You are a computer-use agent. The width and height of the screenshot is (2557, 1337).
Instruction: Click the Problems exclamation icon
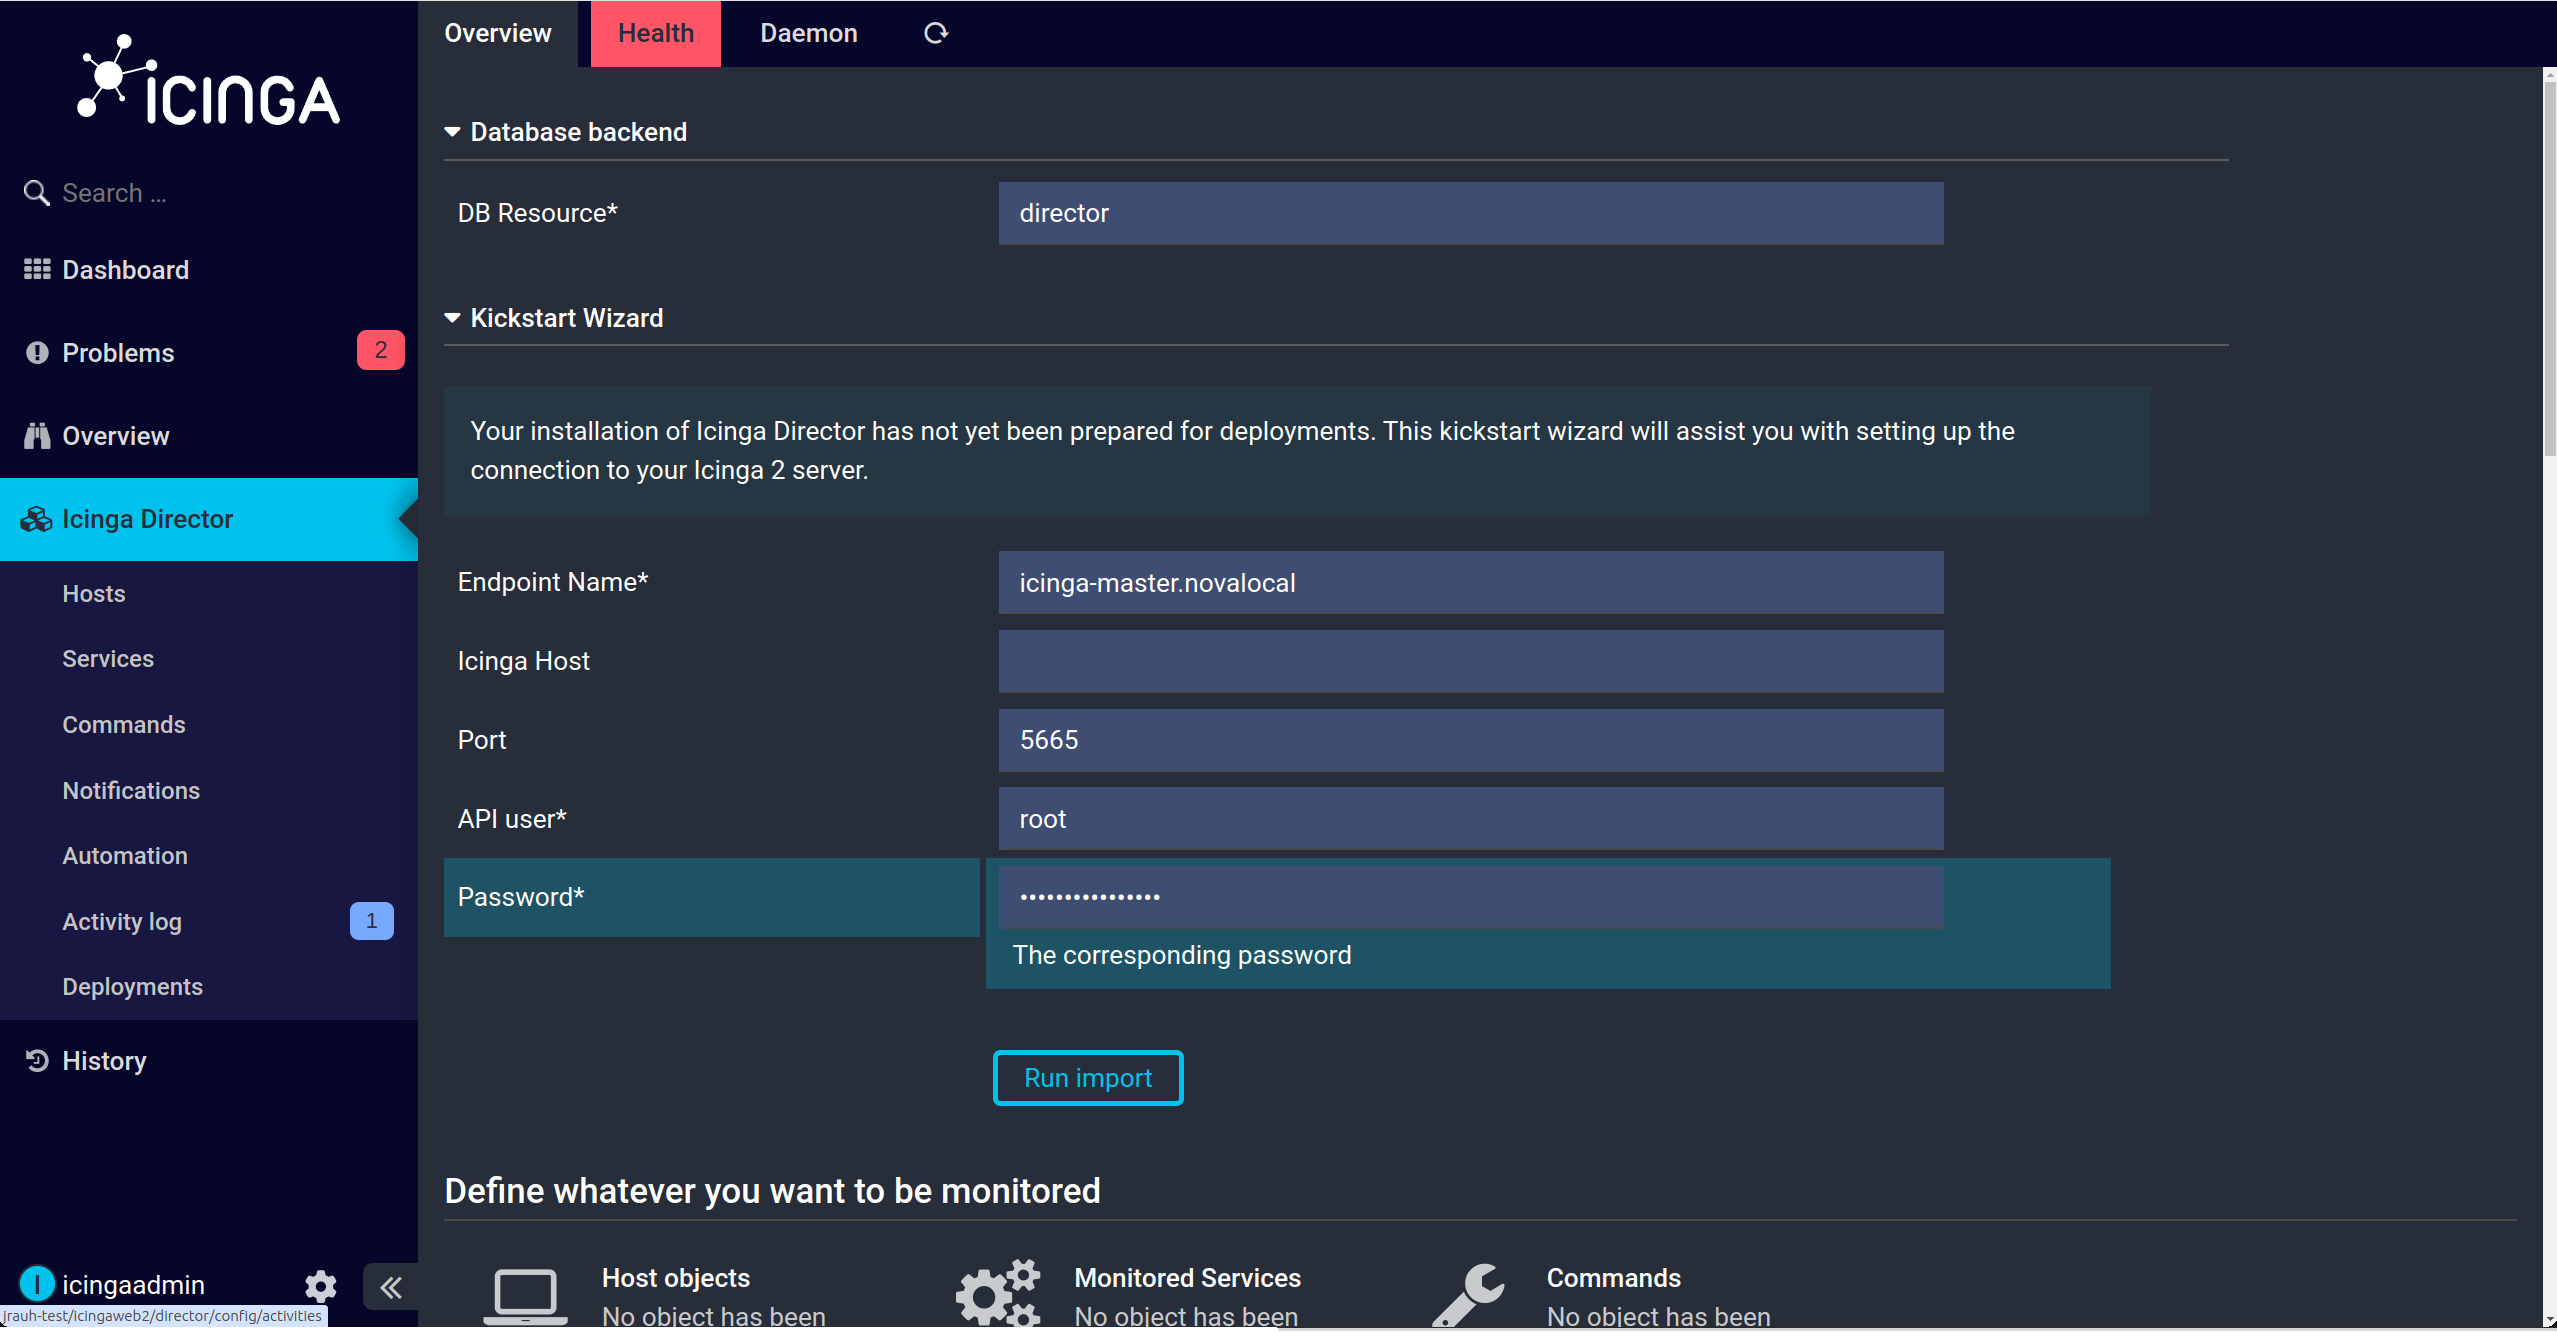click(x=37, y=353)
